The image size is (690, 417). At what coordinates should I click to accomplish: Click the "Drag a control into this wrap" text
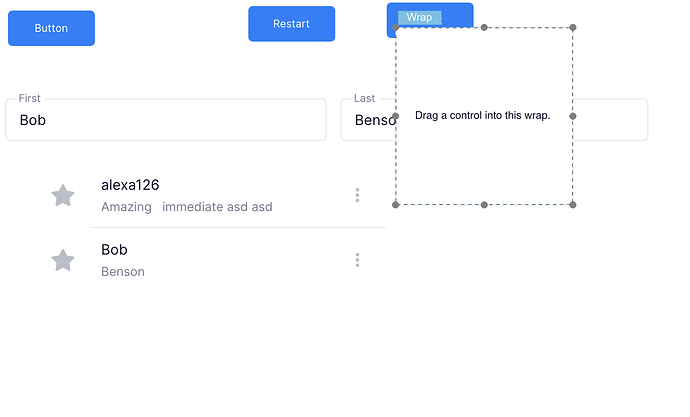(483, 116)
